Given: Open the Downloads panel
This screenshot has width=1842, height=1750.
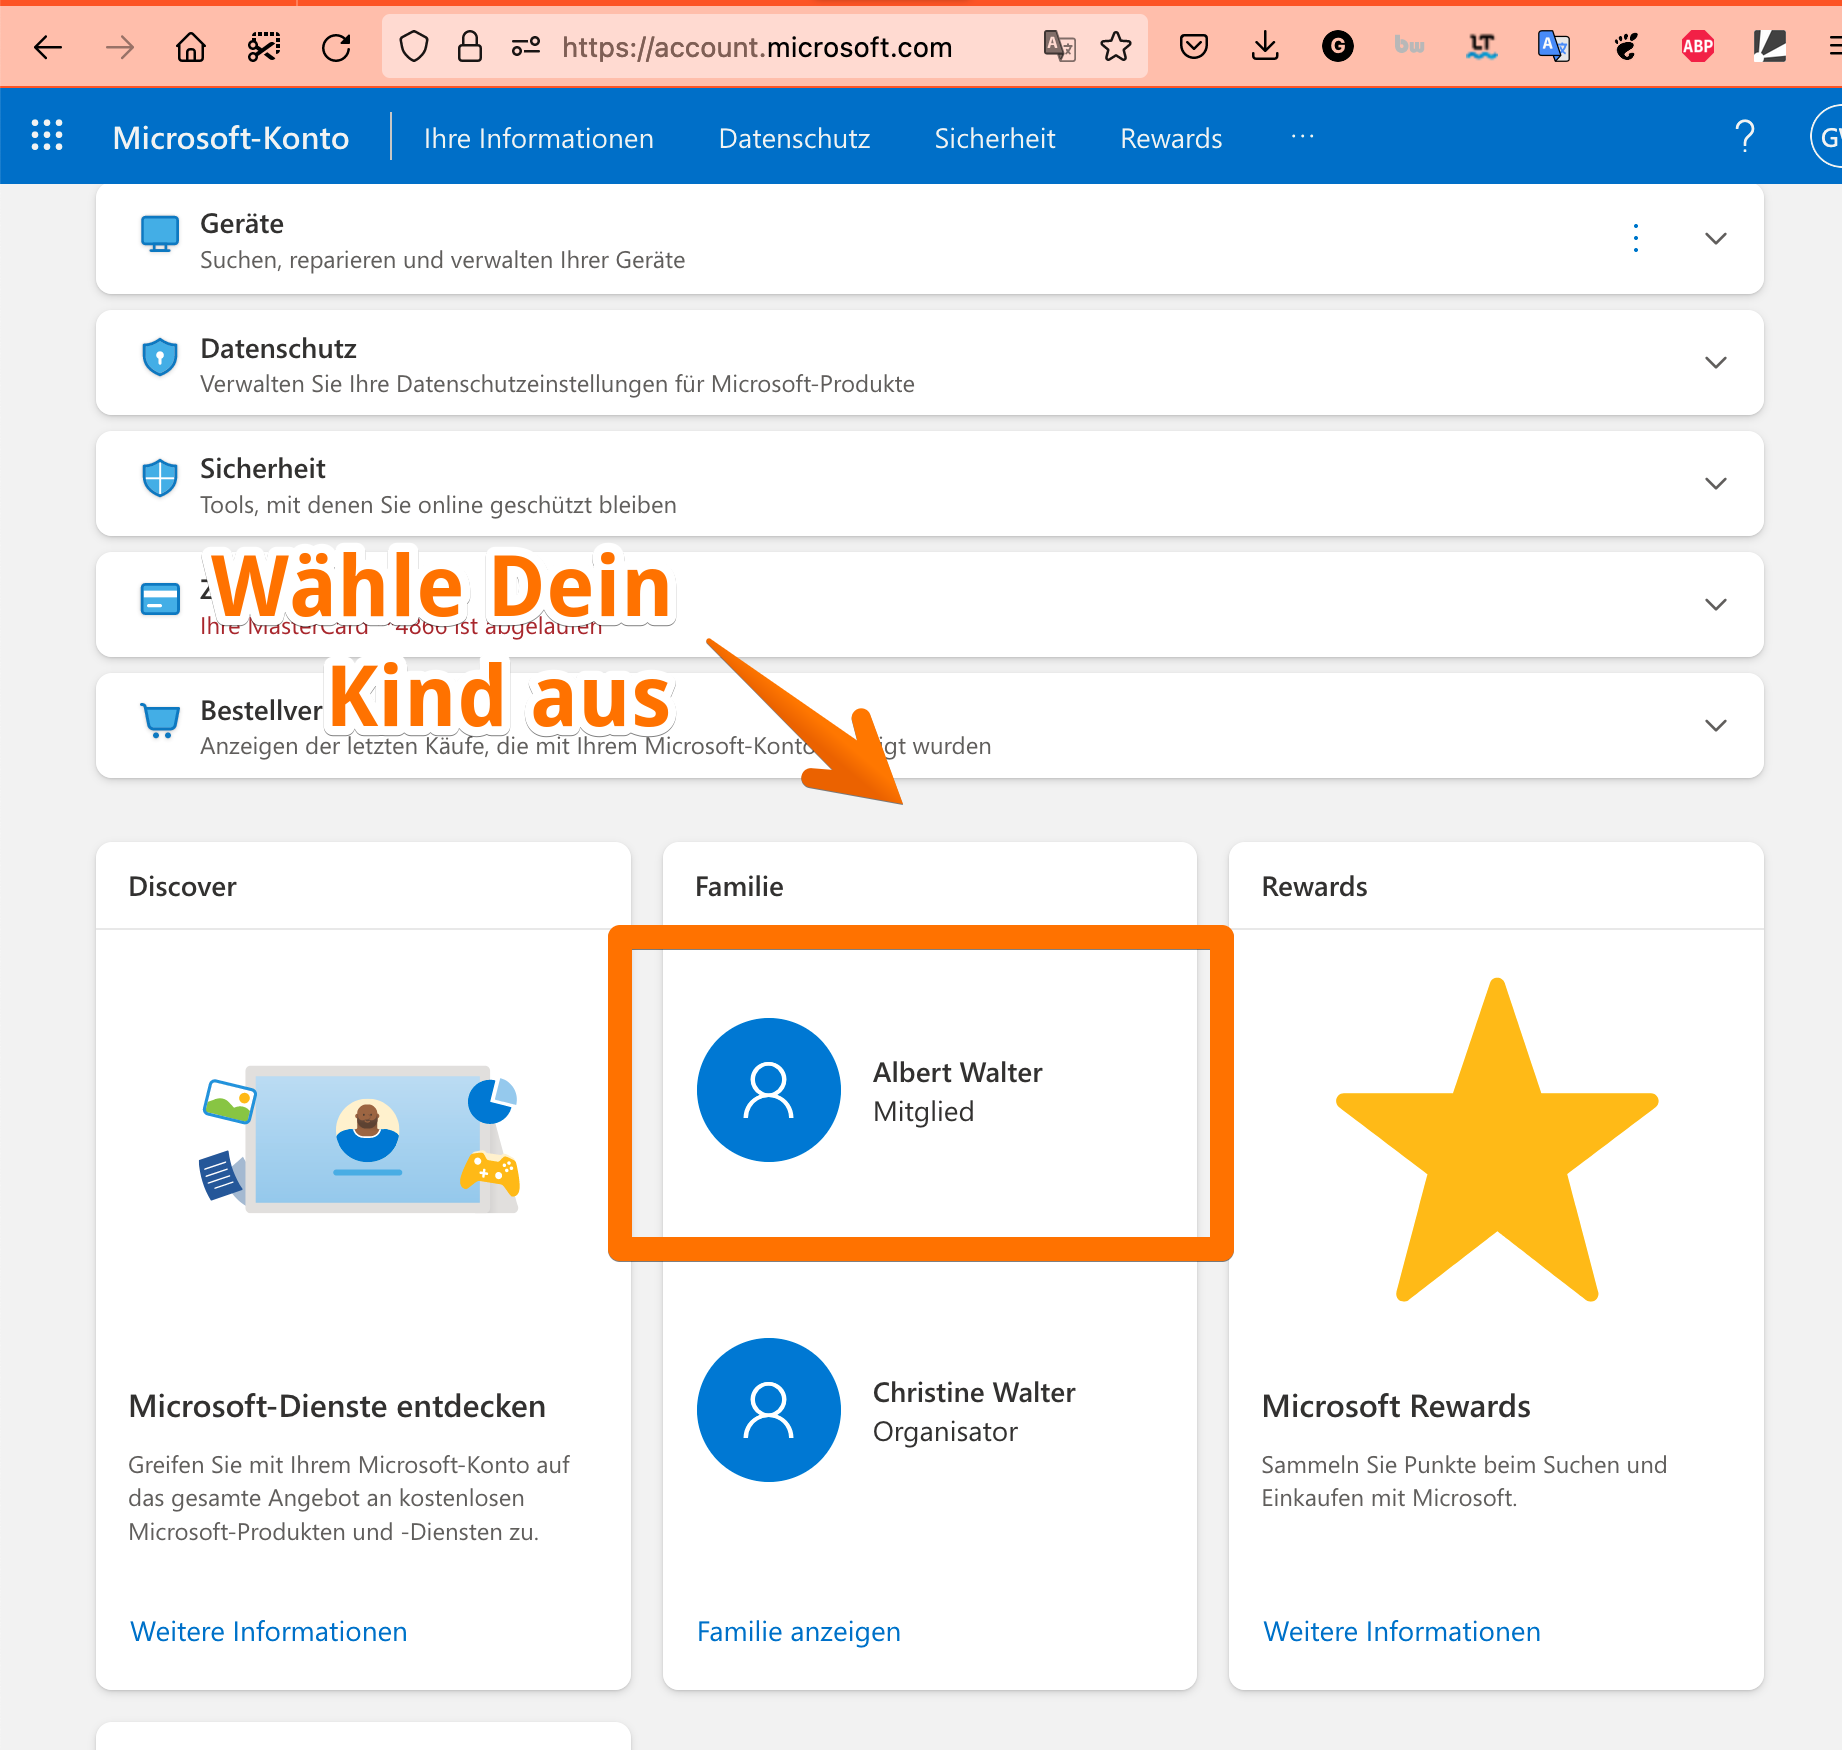Looking at the screenshot, I should point(1264,46).
